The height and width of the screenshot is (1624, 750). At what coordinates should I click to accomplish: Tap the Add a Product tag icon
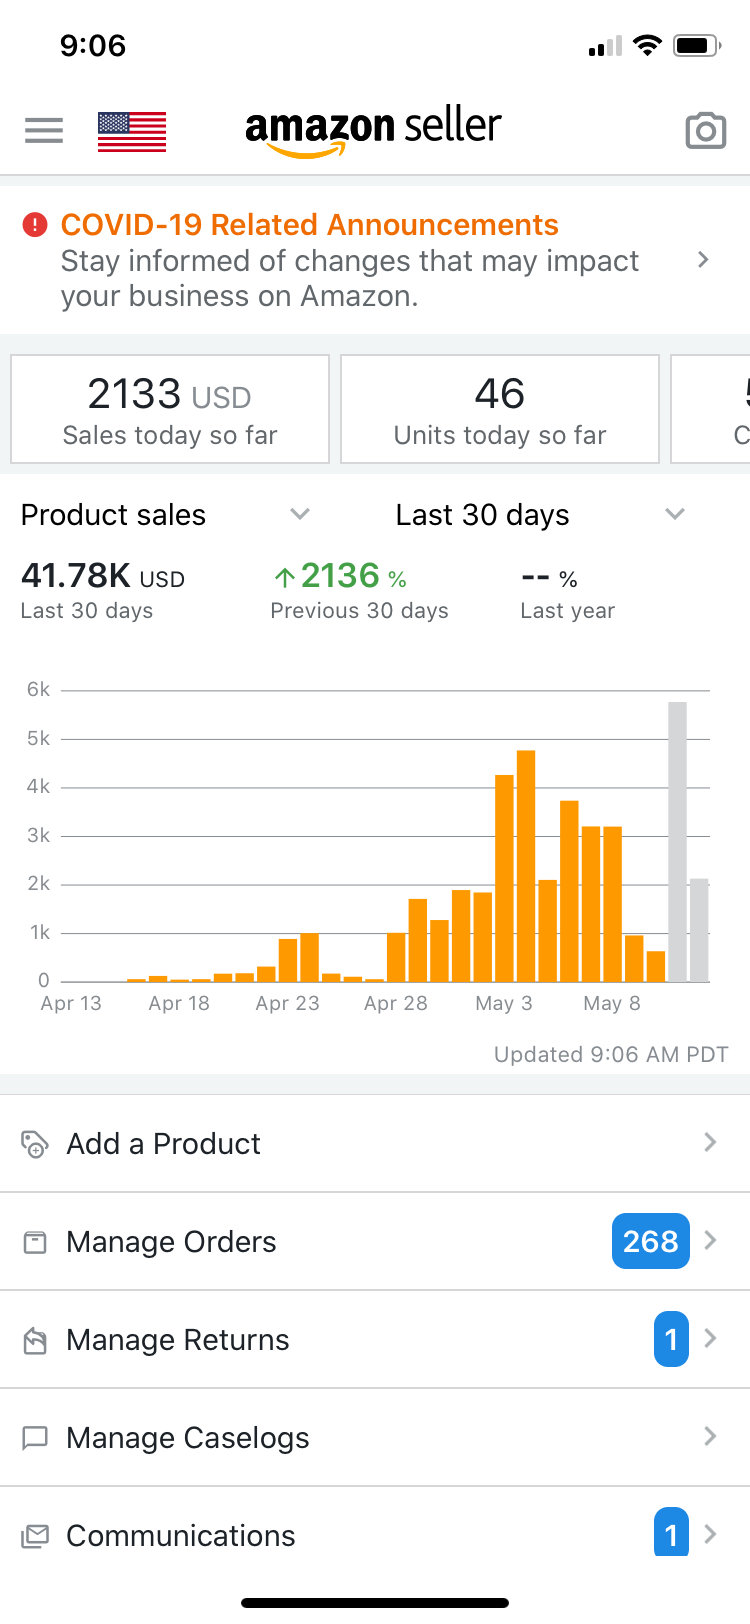(x=35, y=1143)
